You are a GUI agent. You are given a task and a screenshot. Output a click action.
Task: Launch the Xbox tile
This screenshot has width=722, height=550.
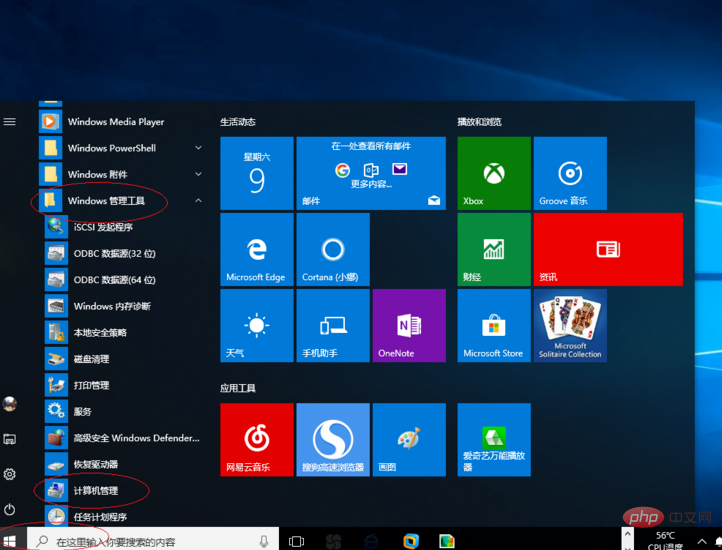494,173
